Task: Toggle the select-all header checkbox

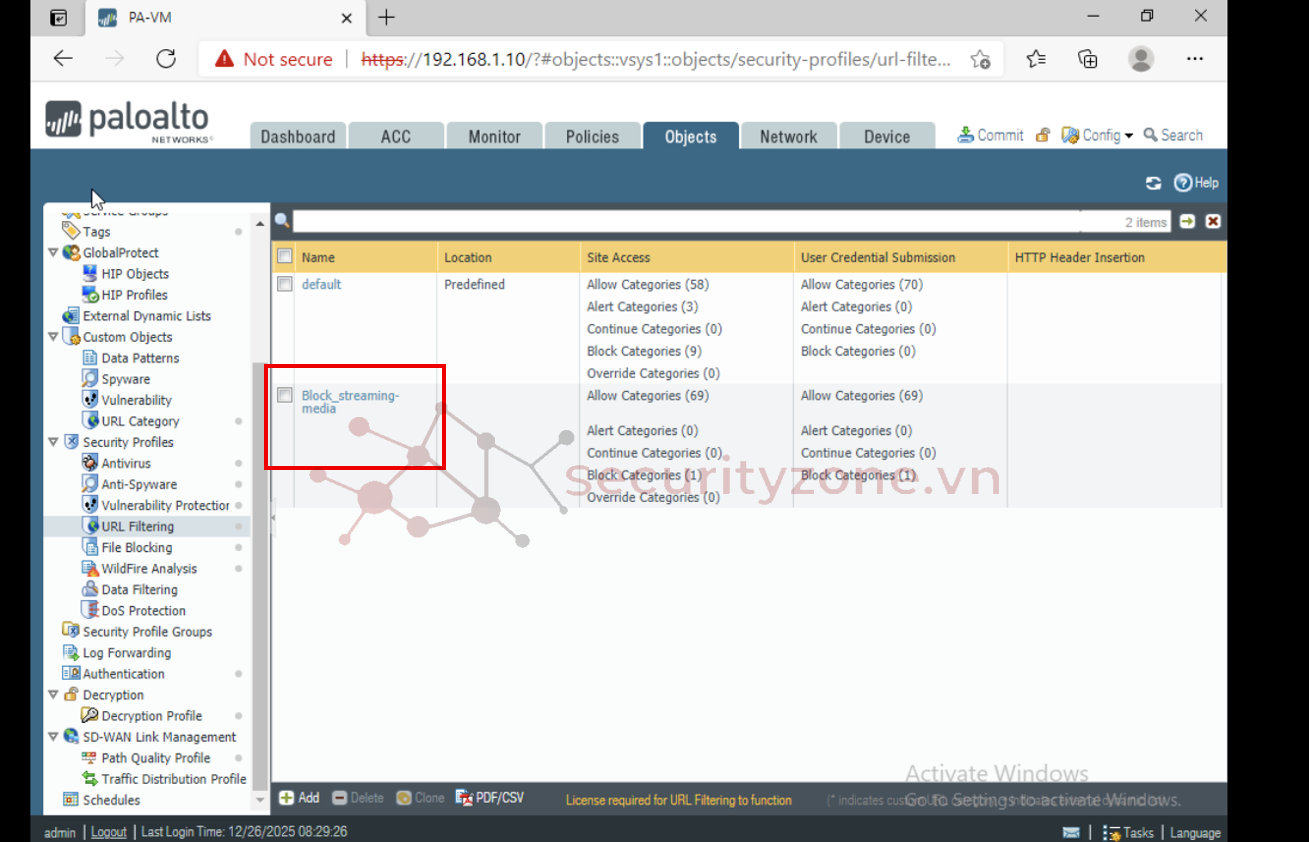Action: tap(285, 257)
